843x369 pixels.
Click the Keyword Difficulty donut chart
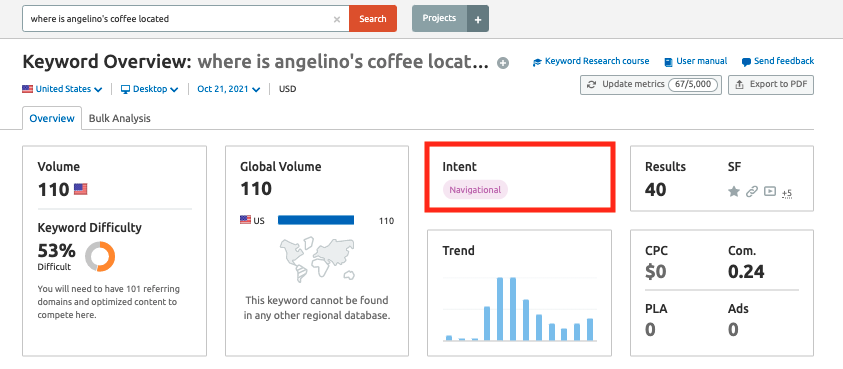[x=100, y=257]
